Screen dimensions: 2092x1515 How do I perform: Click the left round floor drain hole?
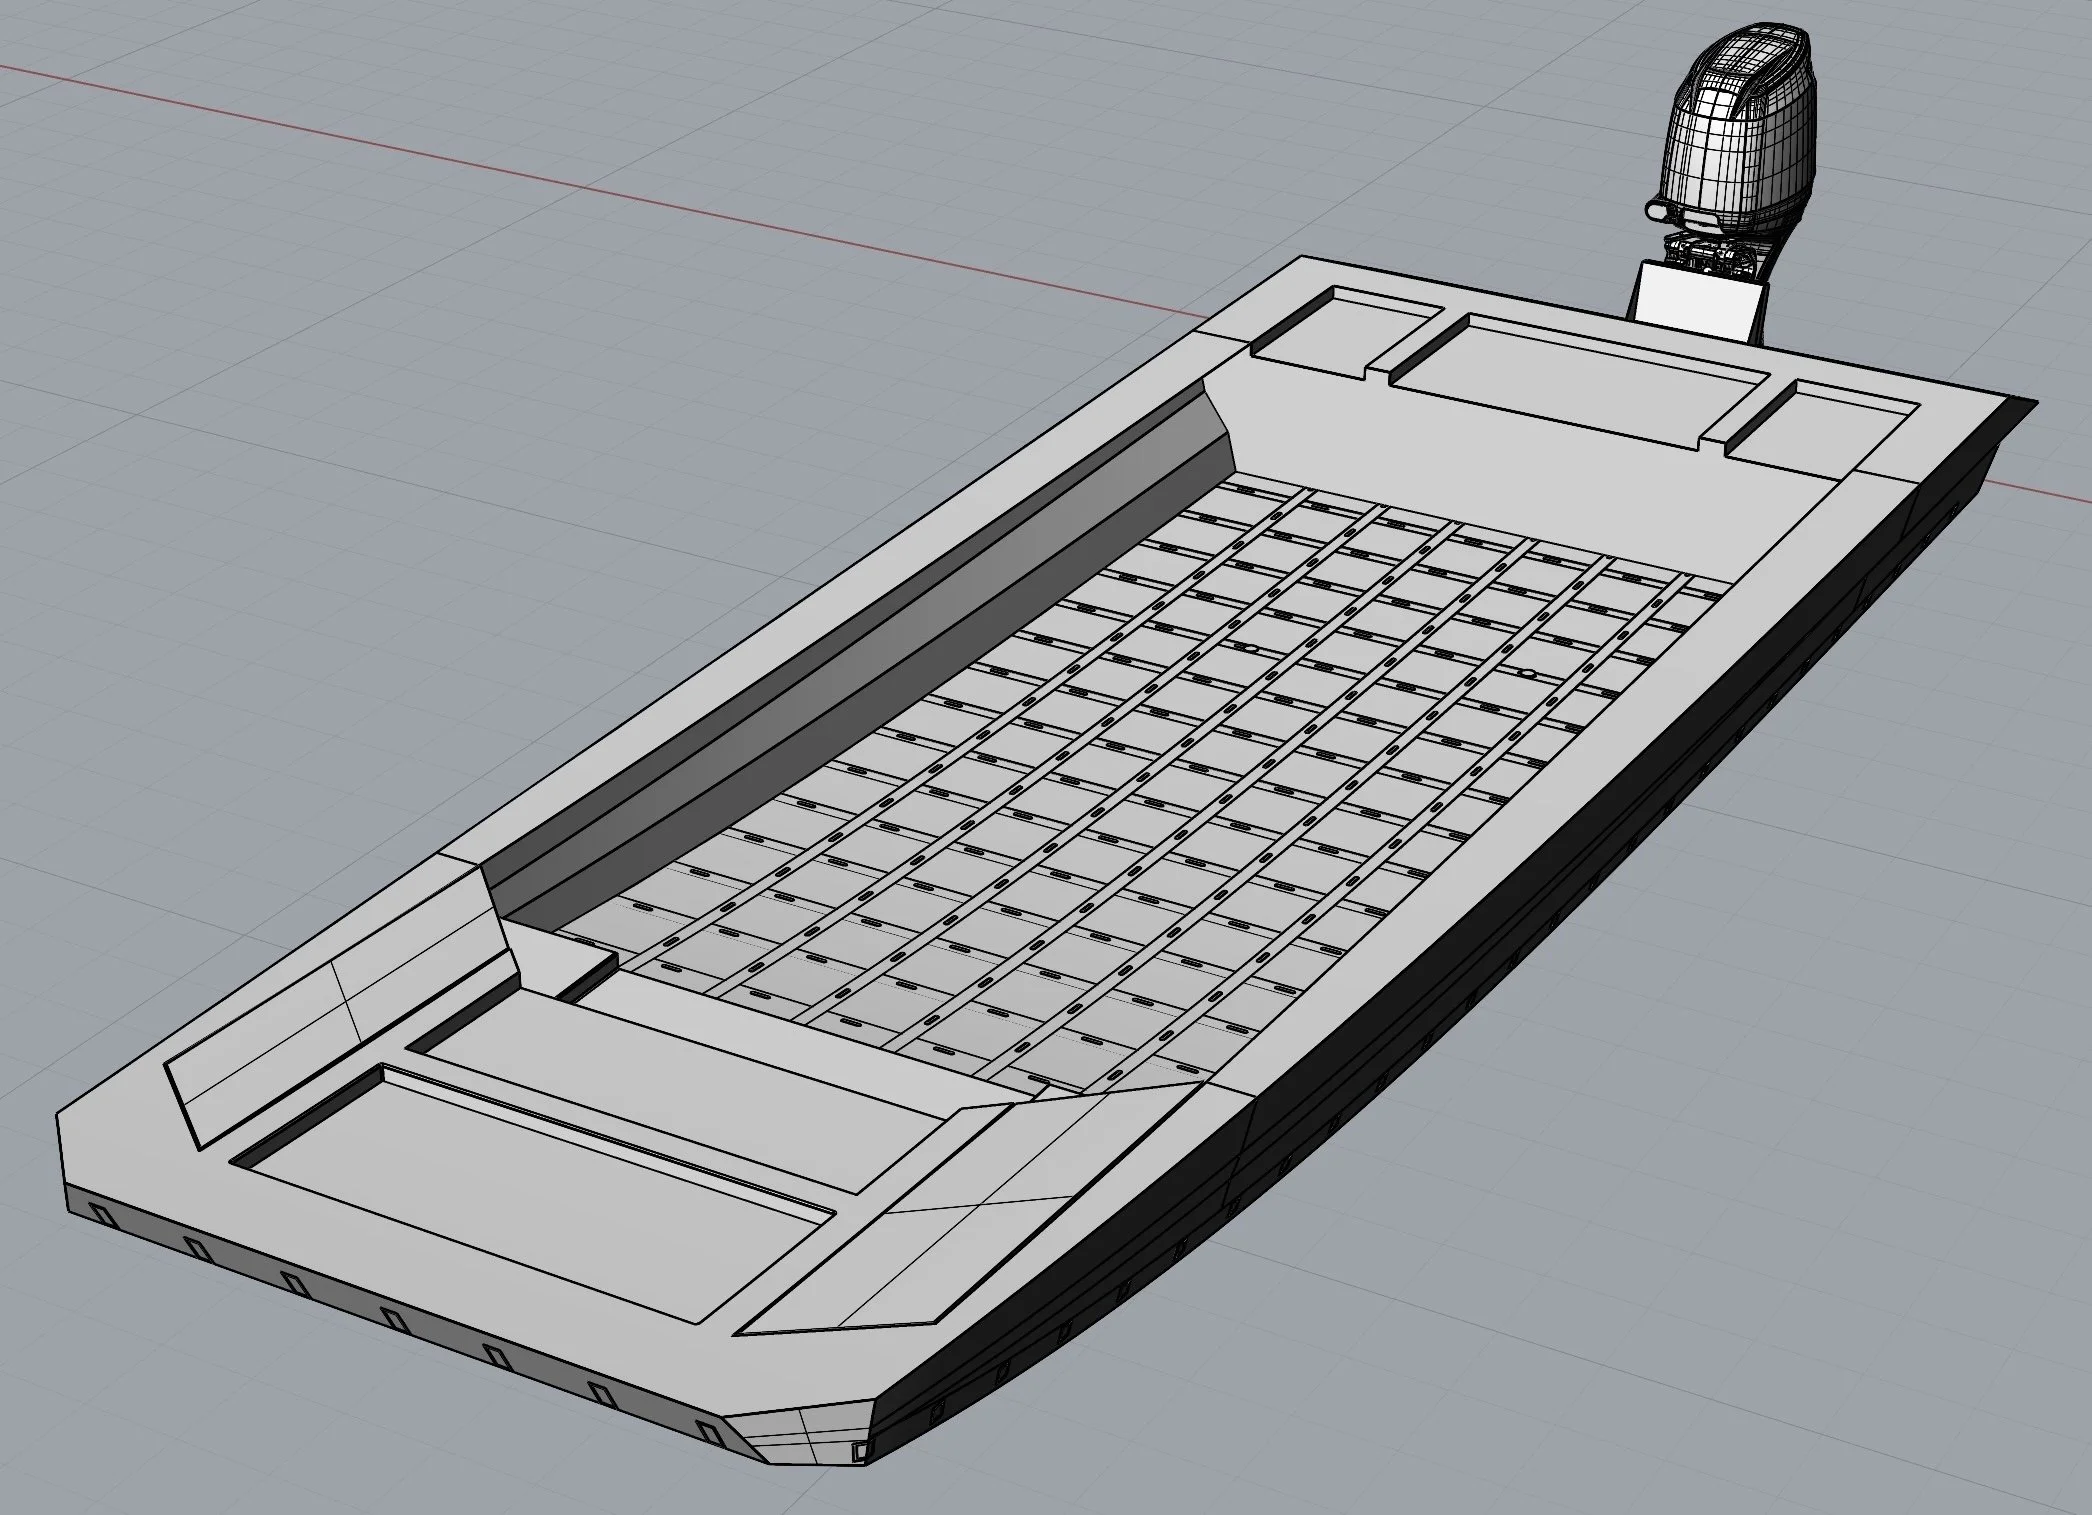point(1249,648)
